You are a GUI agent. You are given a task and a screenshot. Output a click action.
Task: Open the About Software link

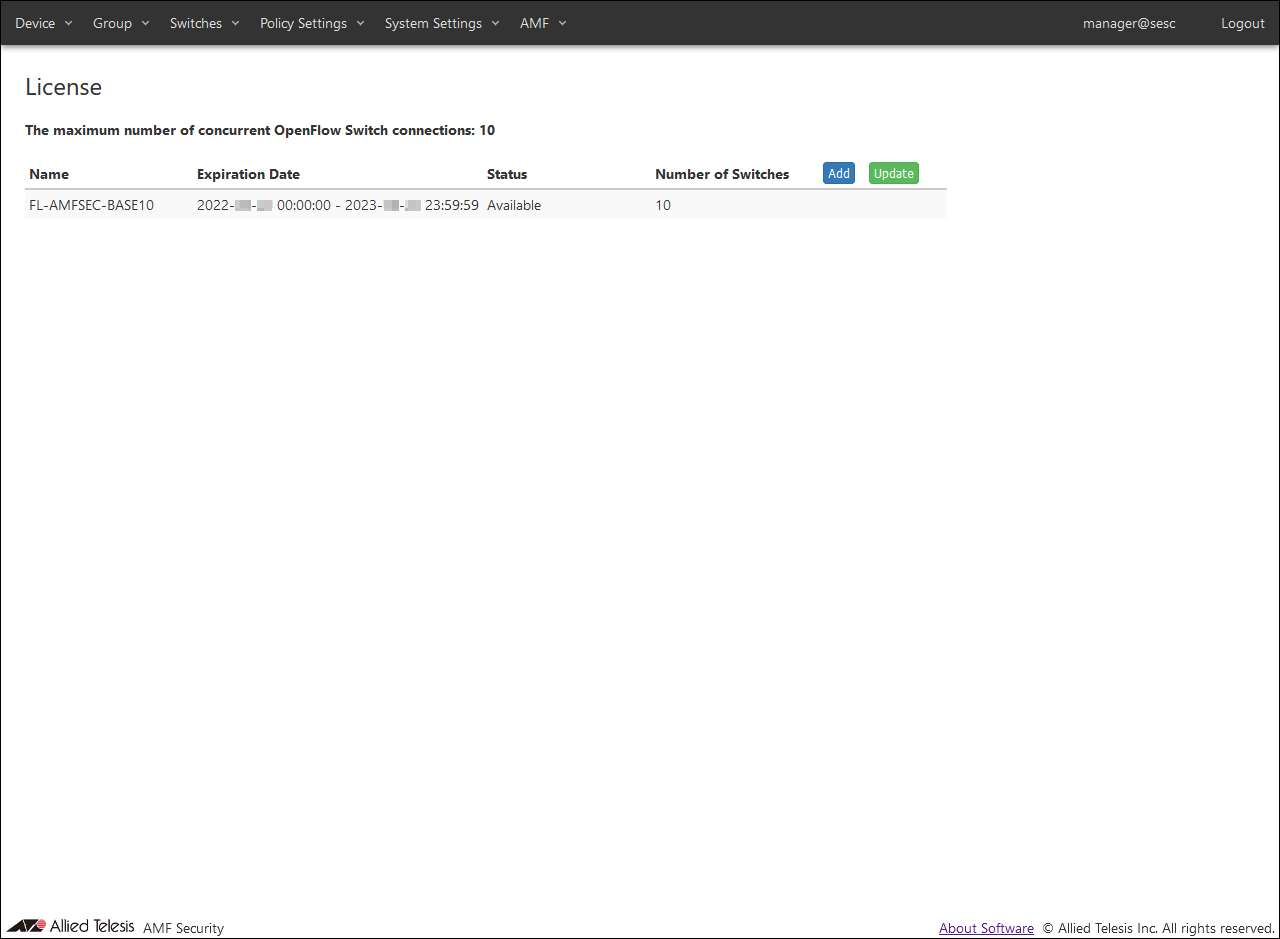click(x=986, y=928)
